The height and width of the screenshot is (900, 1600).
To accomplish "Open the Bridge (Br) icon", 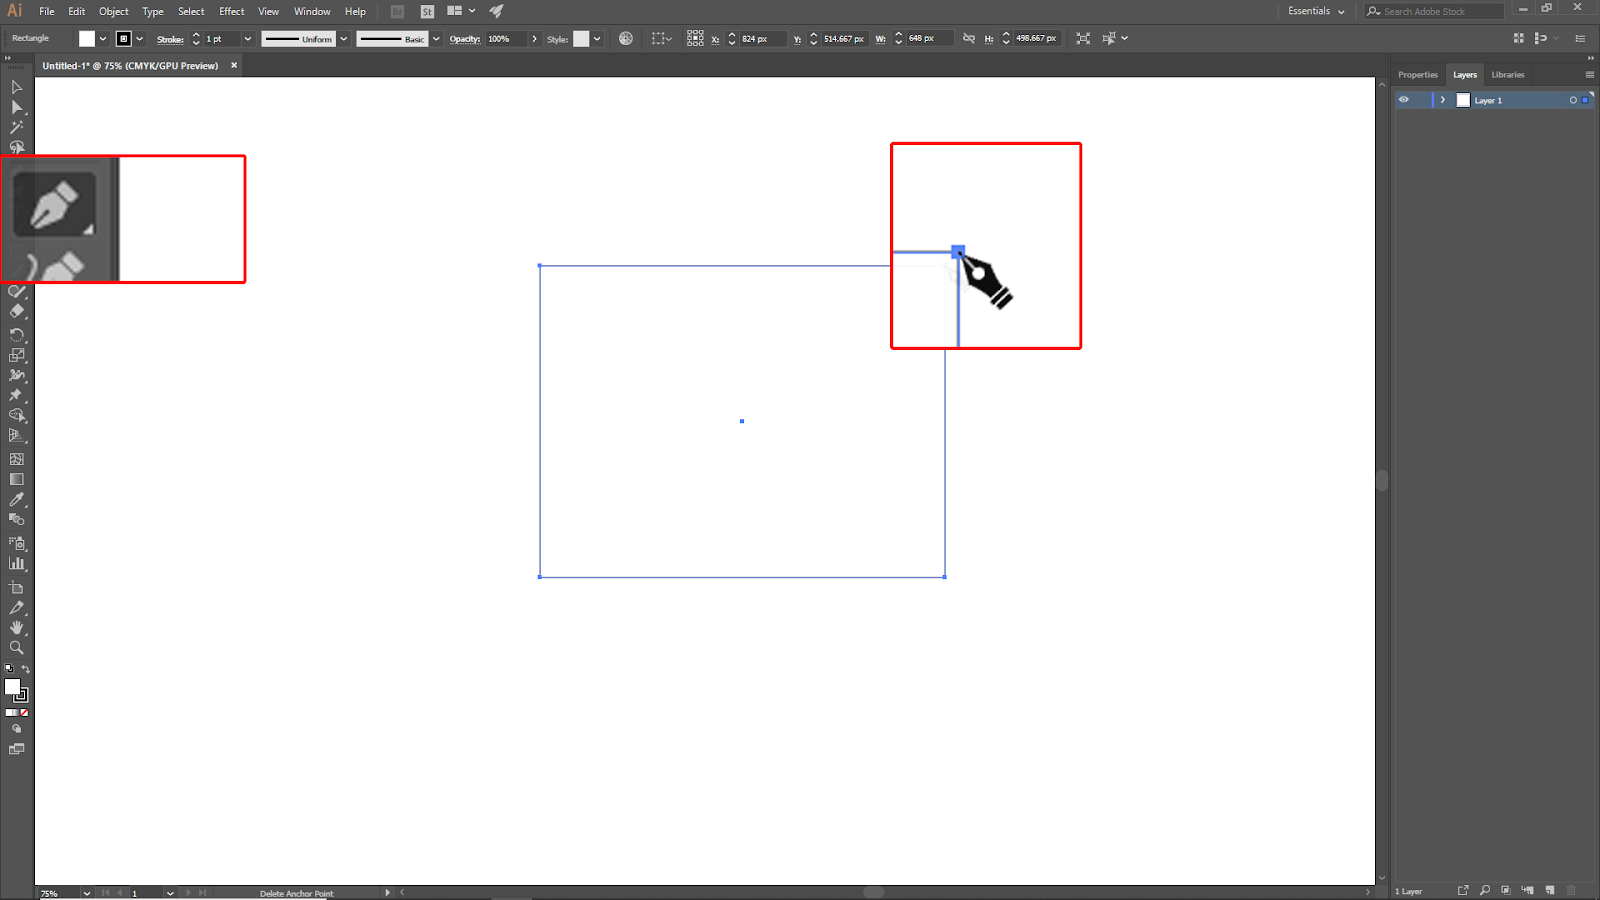I will pyautogui.click(x=398, y=12).
